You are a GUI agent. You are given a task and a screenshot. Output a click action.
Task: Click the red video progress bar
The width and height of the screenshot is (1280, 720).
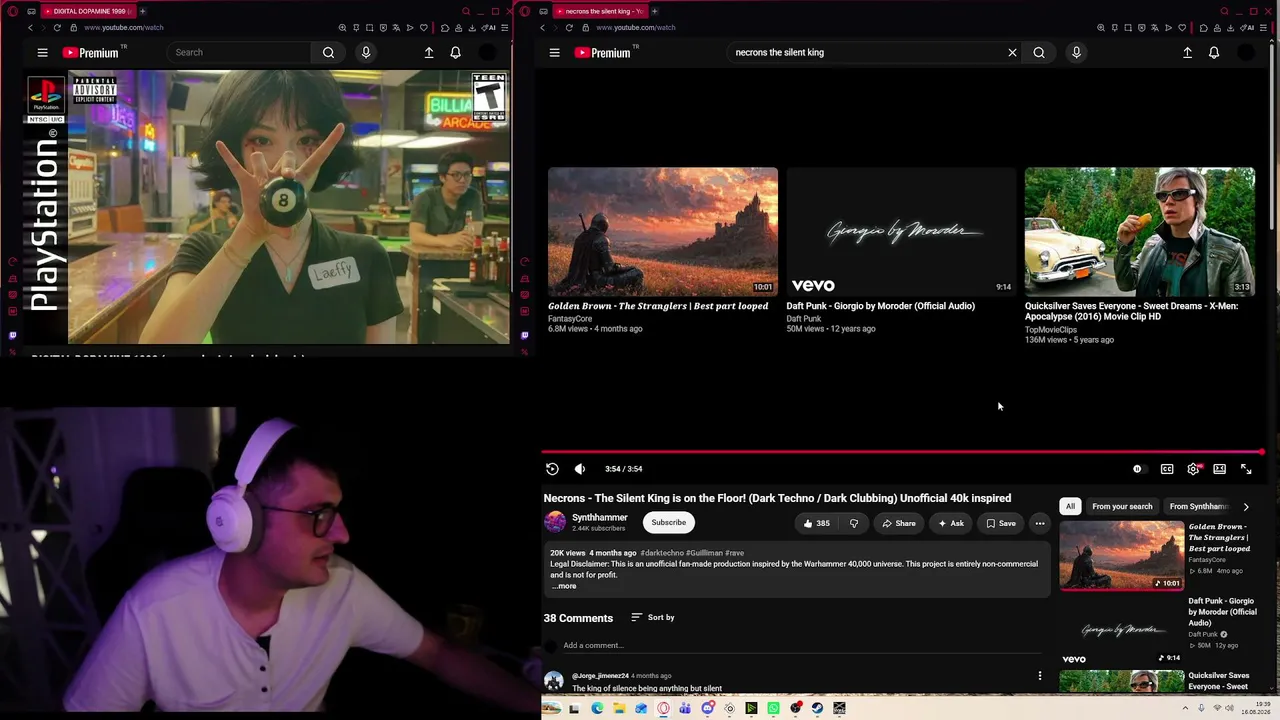pos(903,452)
